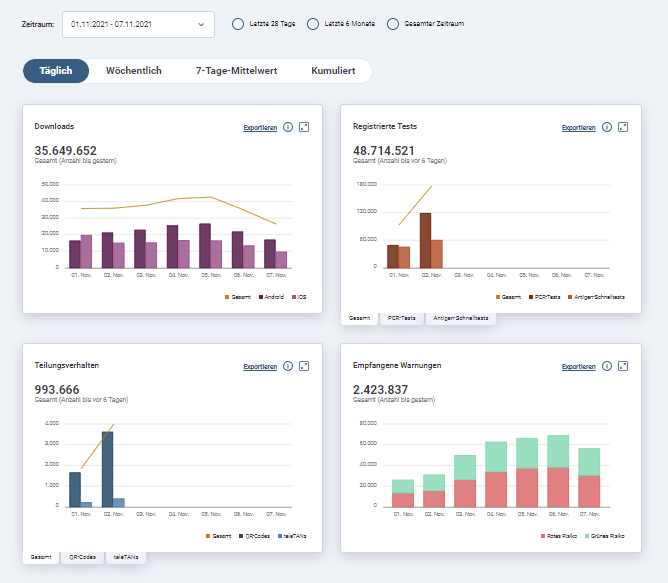The height and width of the screenshot is (583, 668).
Task: Click Exportieren link on Empfangene Warnungen card
Action: pos(579,367)
